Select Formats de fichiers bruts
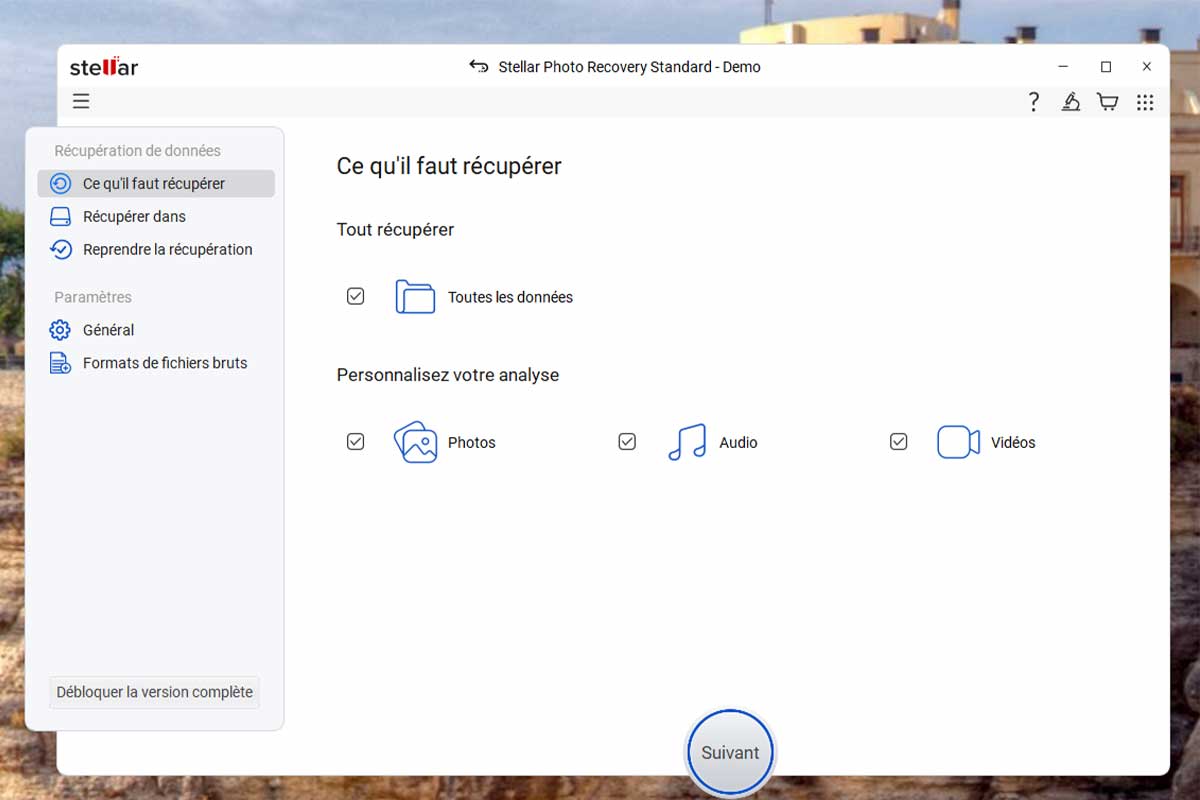This screenshot has width=1200, height=800. 164,363
